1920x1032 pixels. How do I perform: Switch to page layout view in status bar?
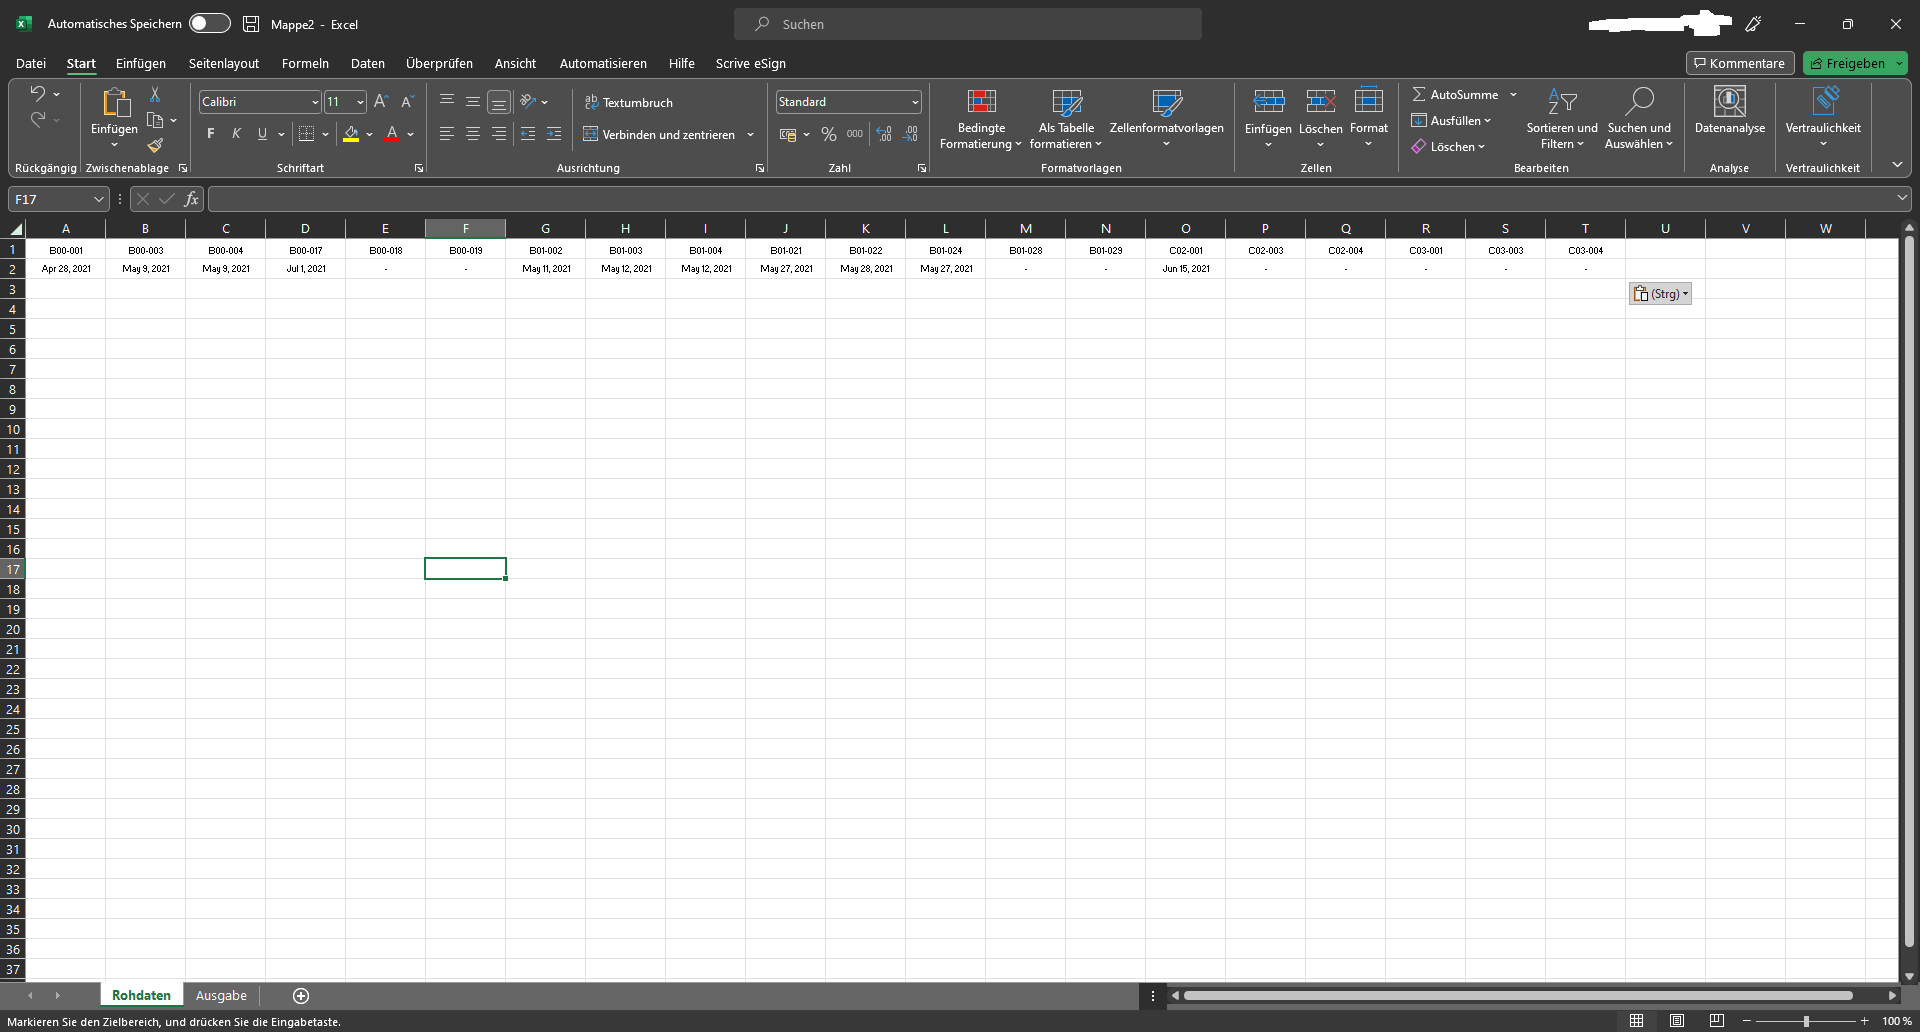[x=1677, y=1021]
